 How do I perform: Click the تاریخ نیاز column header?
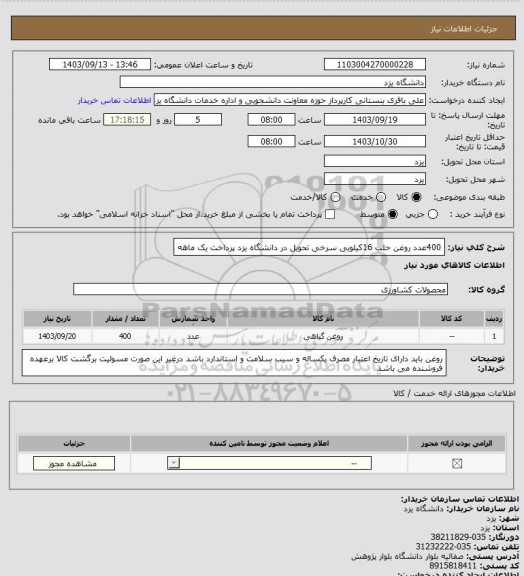click(57, 319)
